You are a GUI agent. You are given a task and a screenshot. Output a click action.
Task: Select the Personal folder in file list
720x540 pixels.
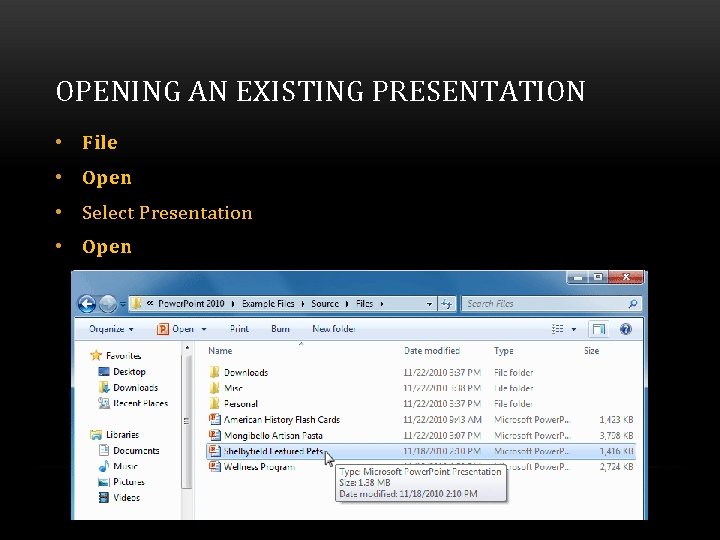pyautogui.click(x=241, y=404)
